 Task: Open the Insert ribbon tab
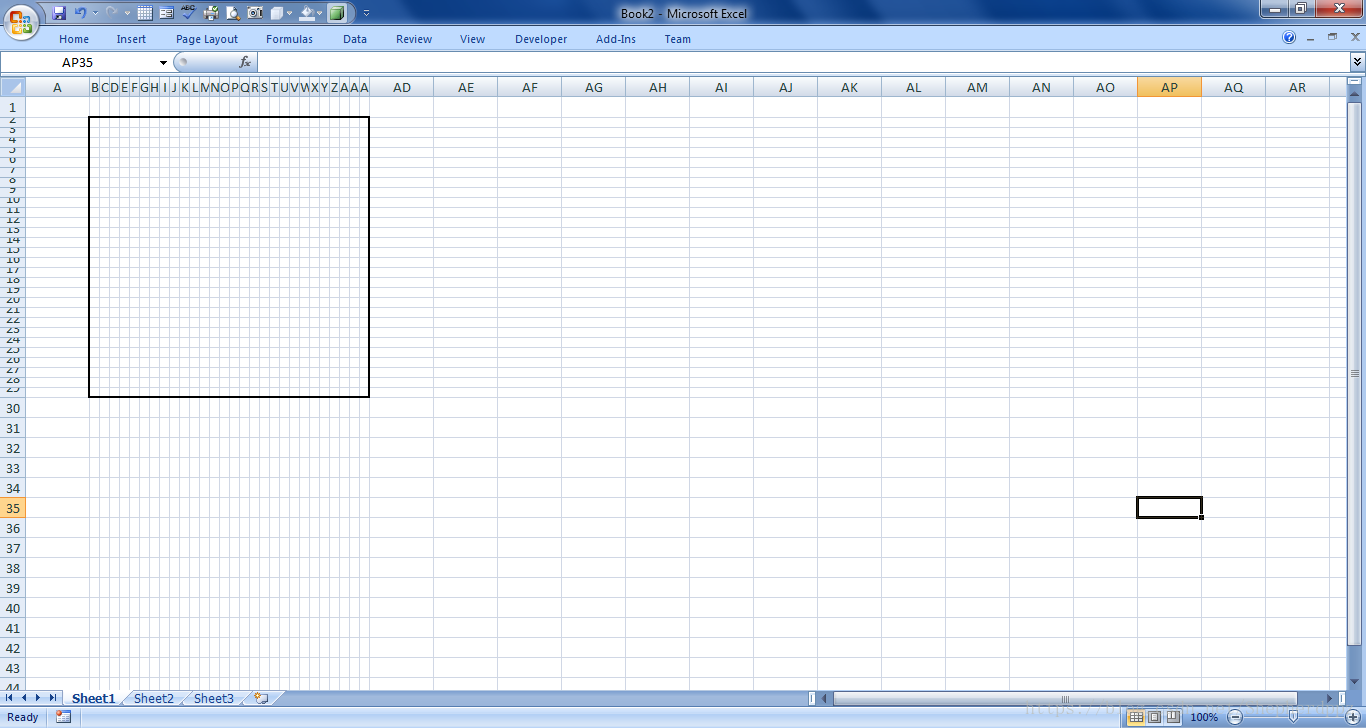(x=131, y=39)
